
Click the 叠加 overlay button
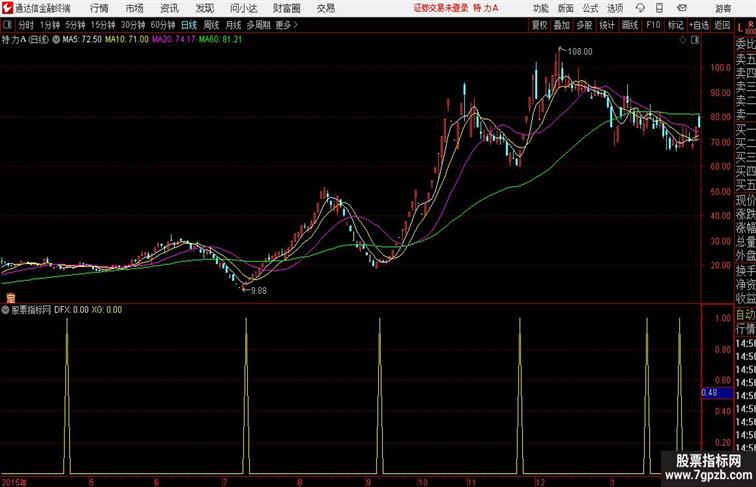(562, 25)
